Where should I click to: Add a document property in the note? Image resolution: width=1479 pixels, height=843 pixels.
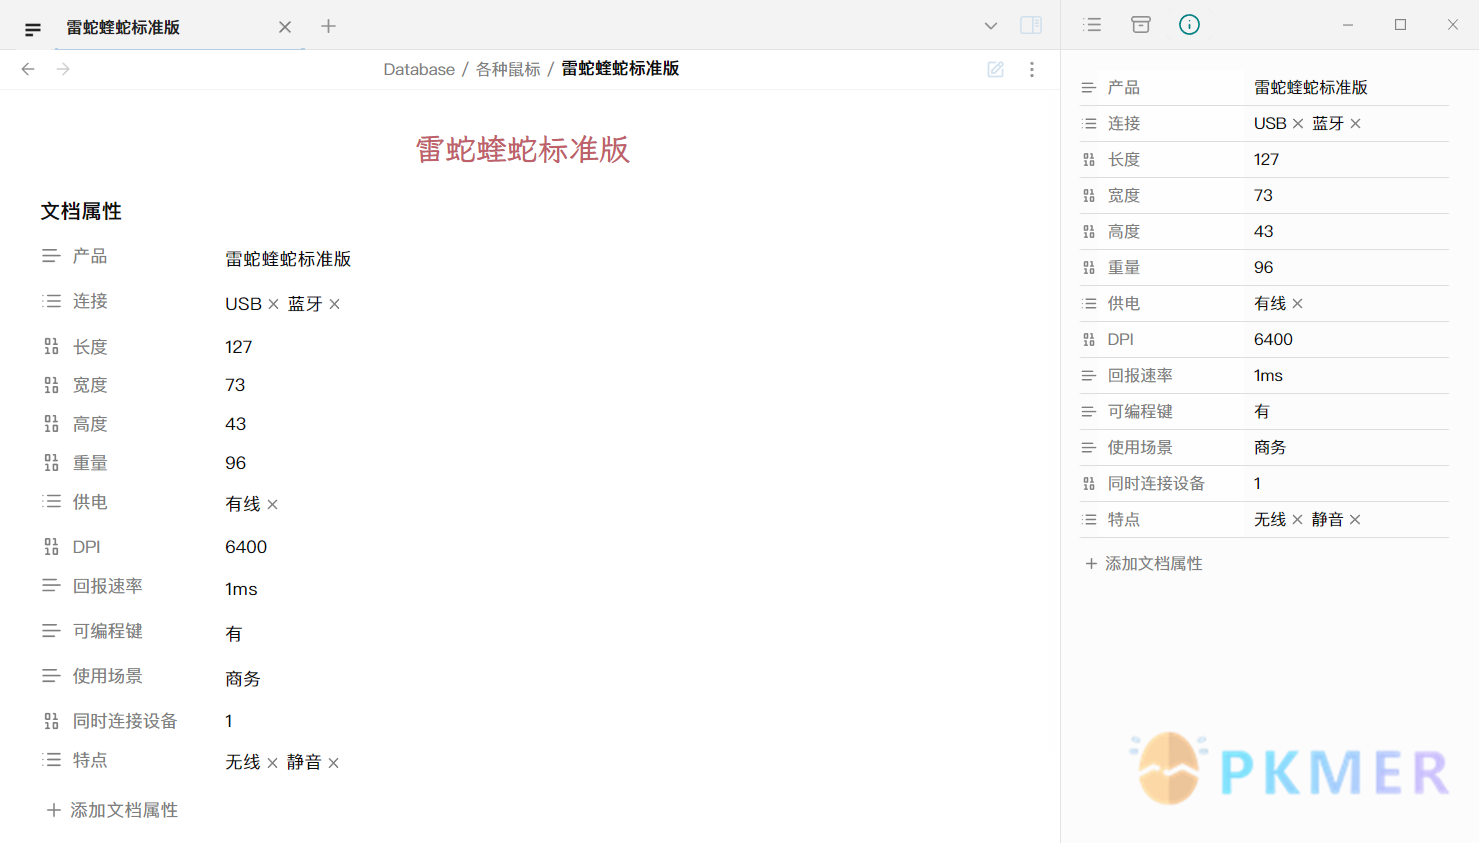112,810
